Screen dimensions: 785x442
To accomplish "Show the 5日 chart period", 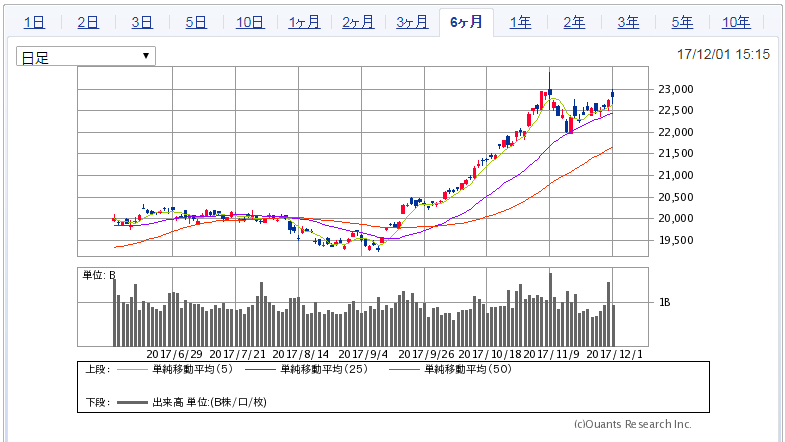I will pyautogui.click(x=196, y=22).
